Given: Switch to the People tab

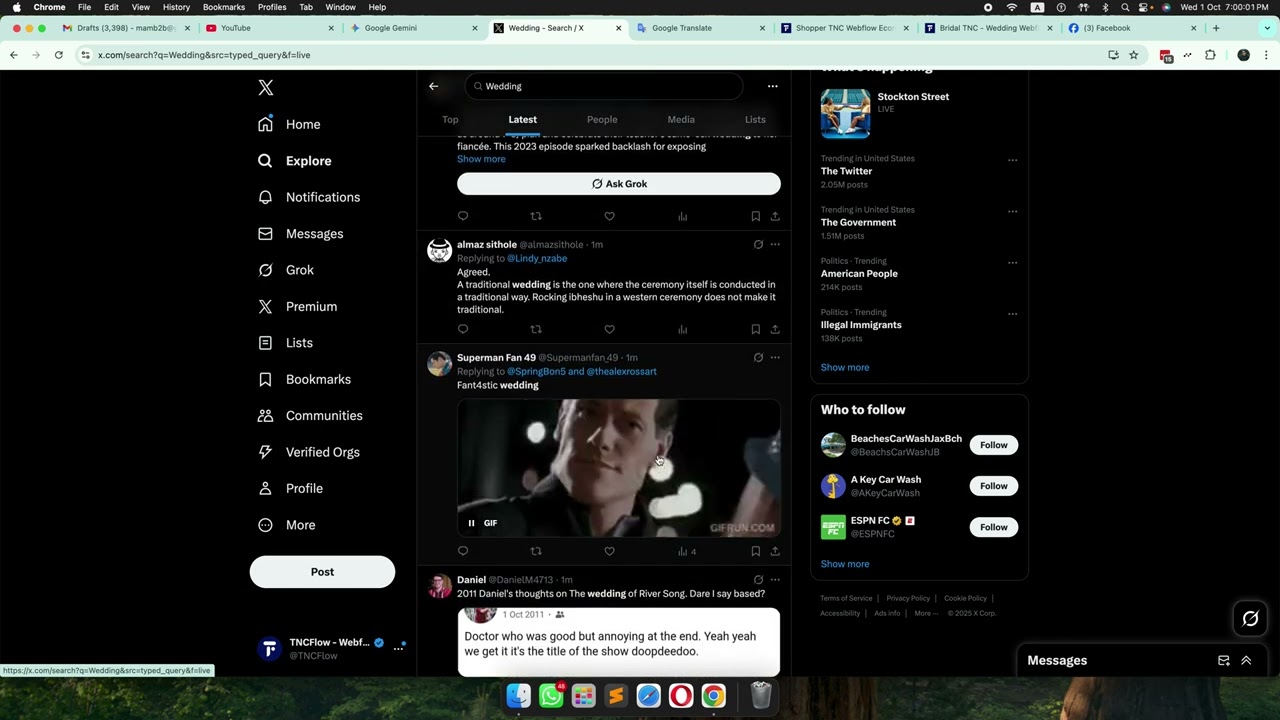Looking at the screenshot, I should (602, 119).
